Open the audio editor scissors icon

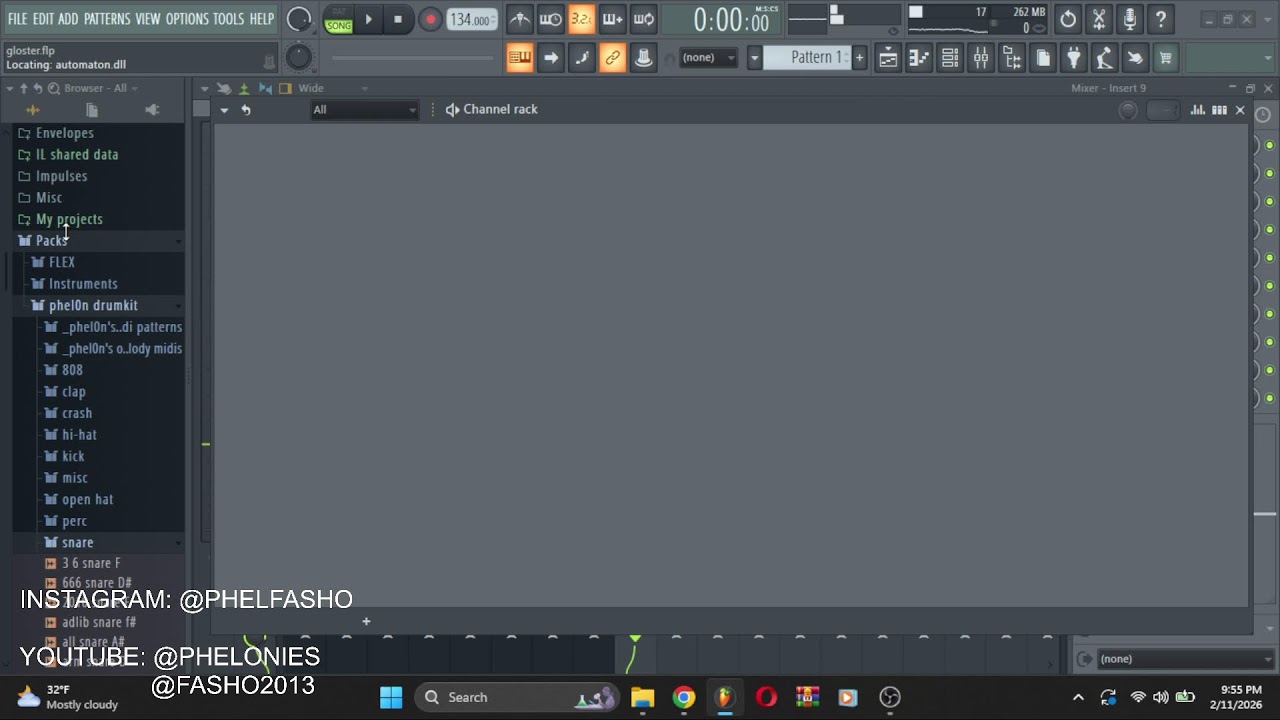1099,19
